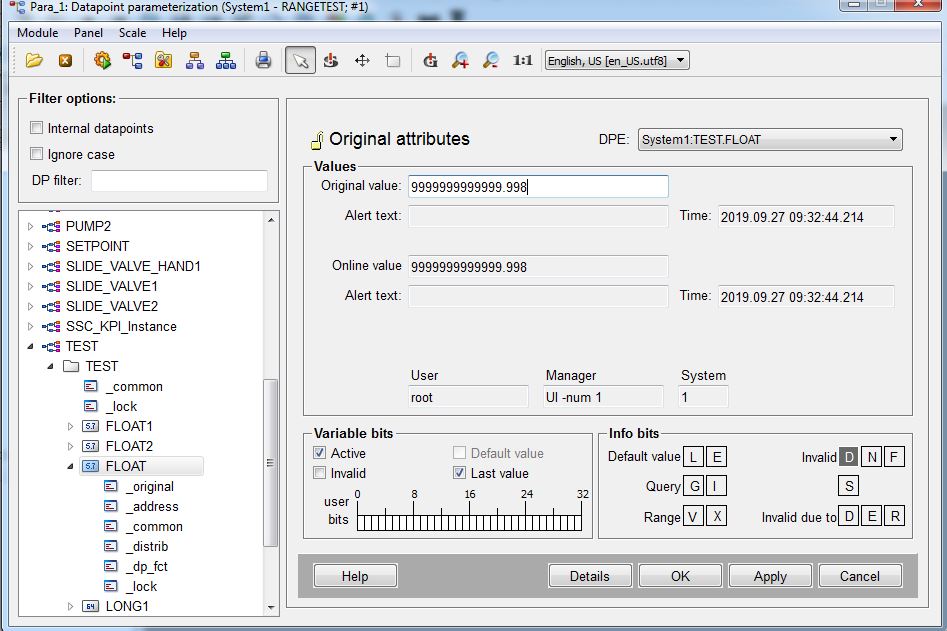Uncheck the Active variable bit
The width and height of the screenshot is (947, 631).
(320, 454)
